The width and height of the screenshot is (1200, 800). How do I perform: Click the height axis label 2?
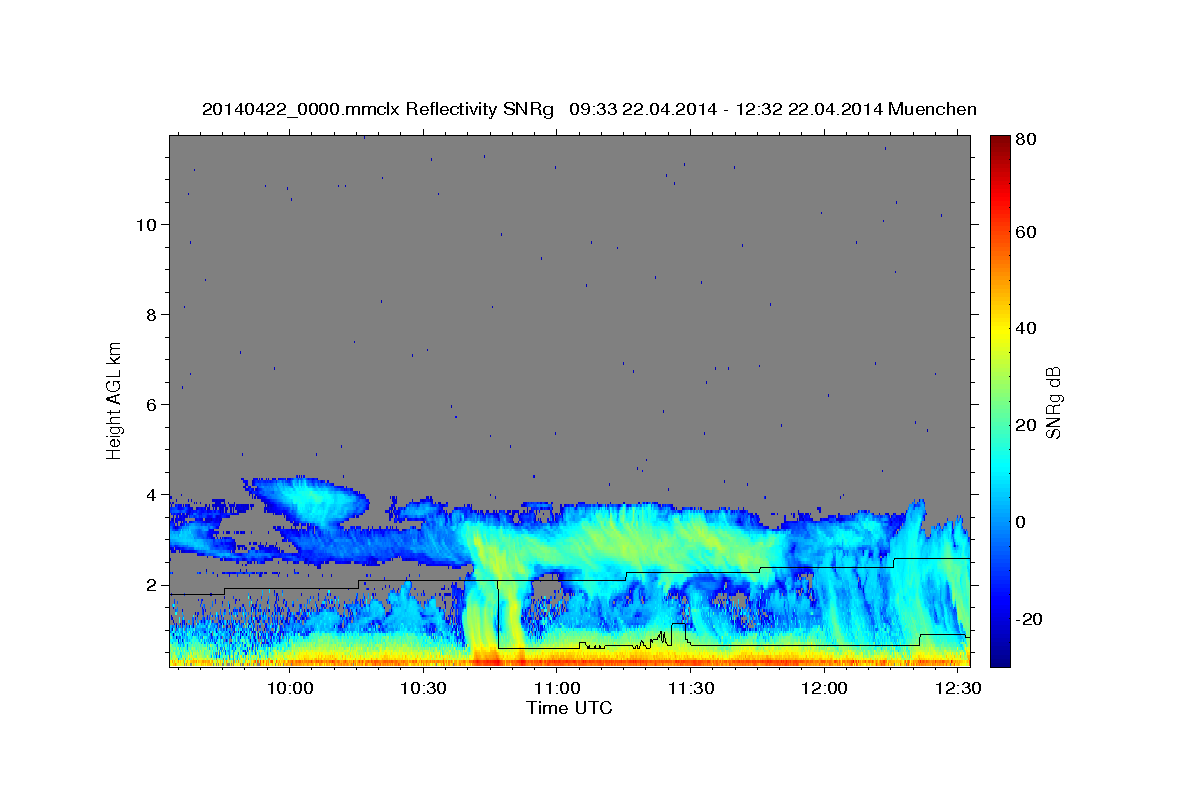(150, 584)
